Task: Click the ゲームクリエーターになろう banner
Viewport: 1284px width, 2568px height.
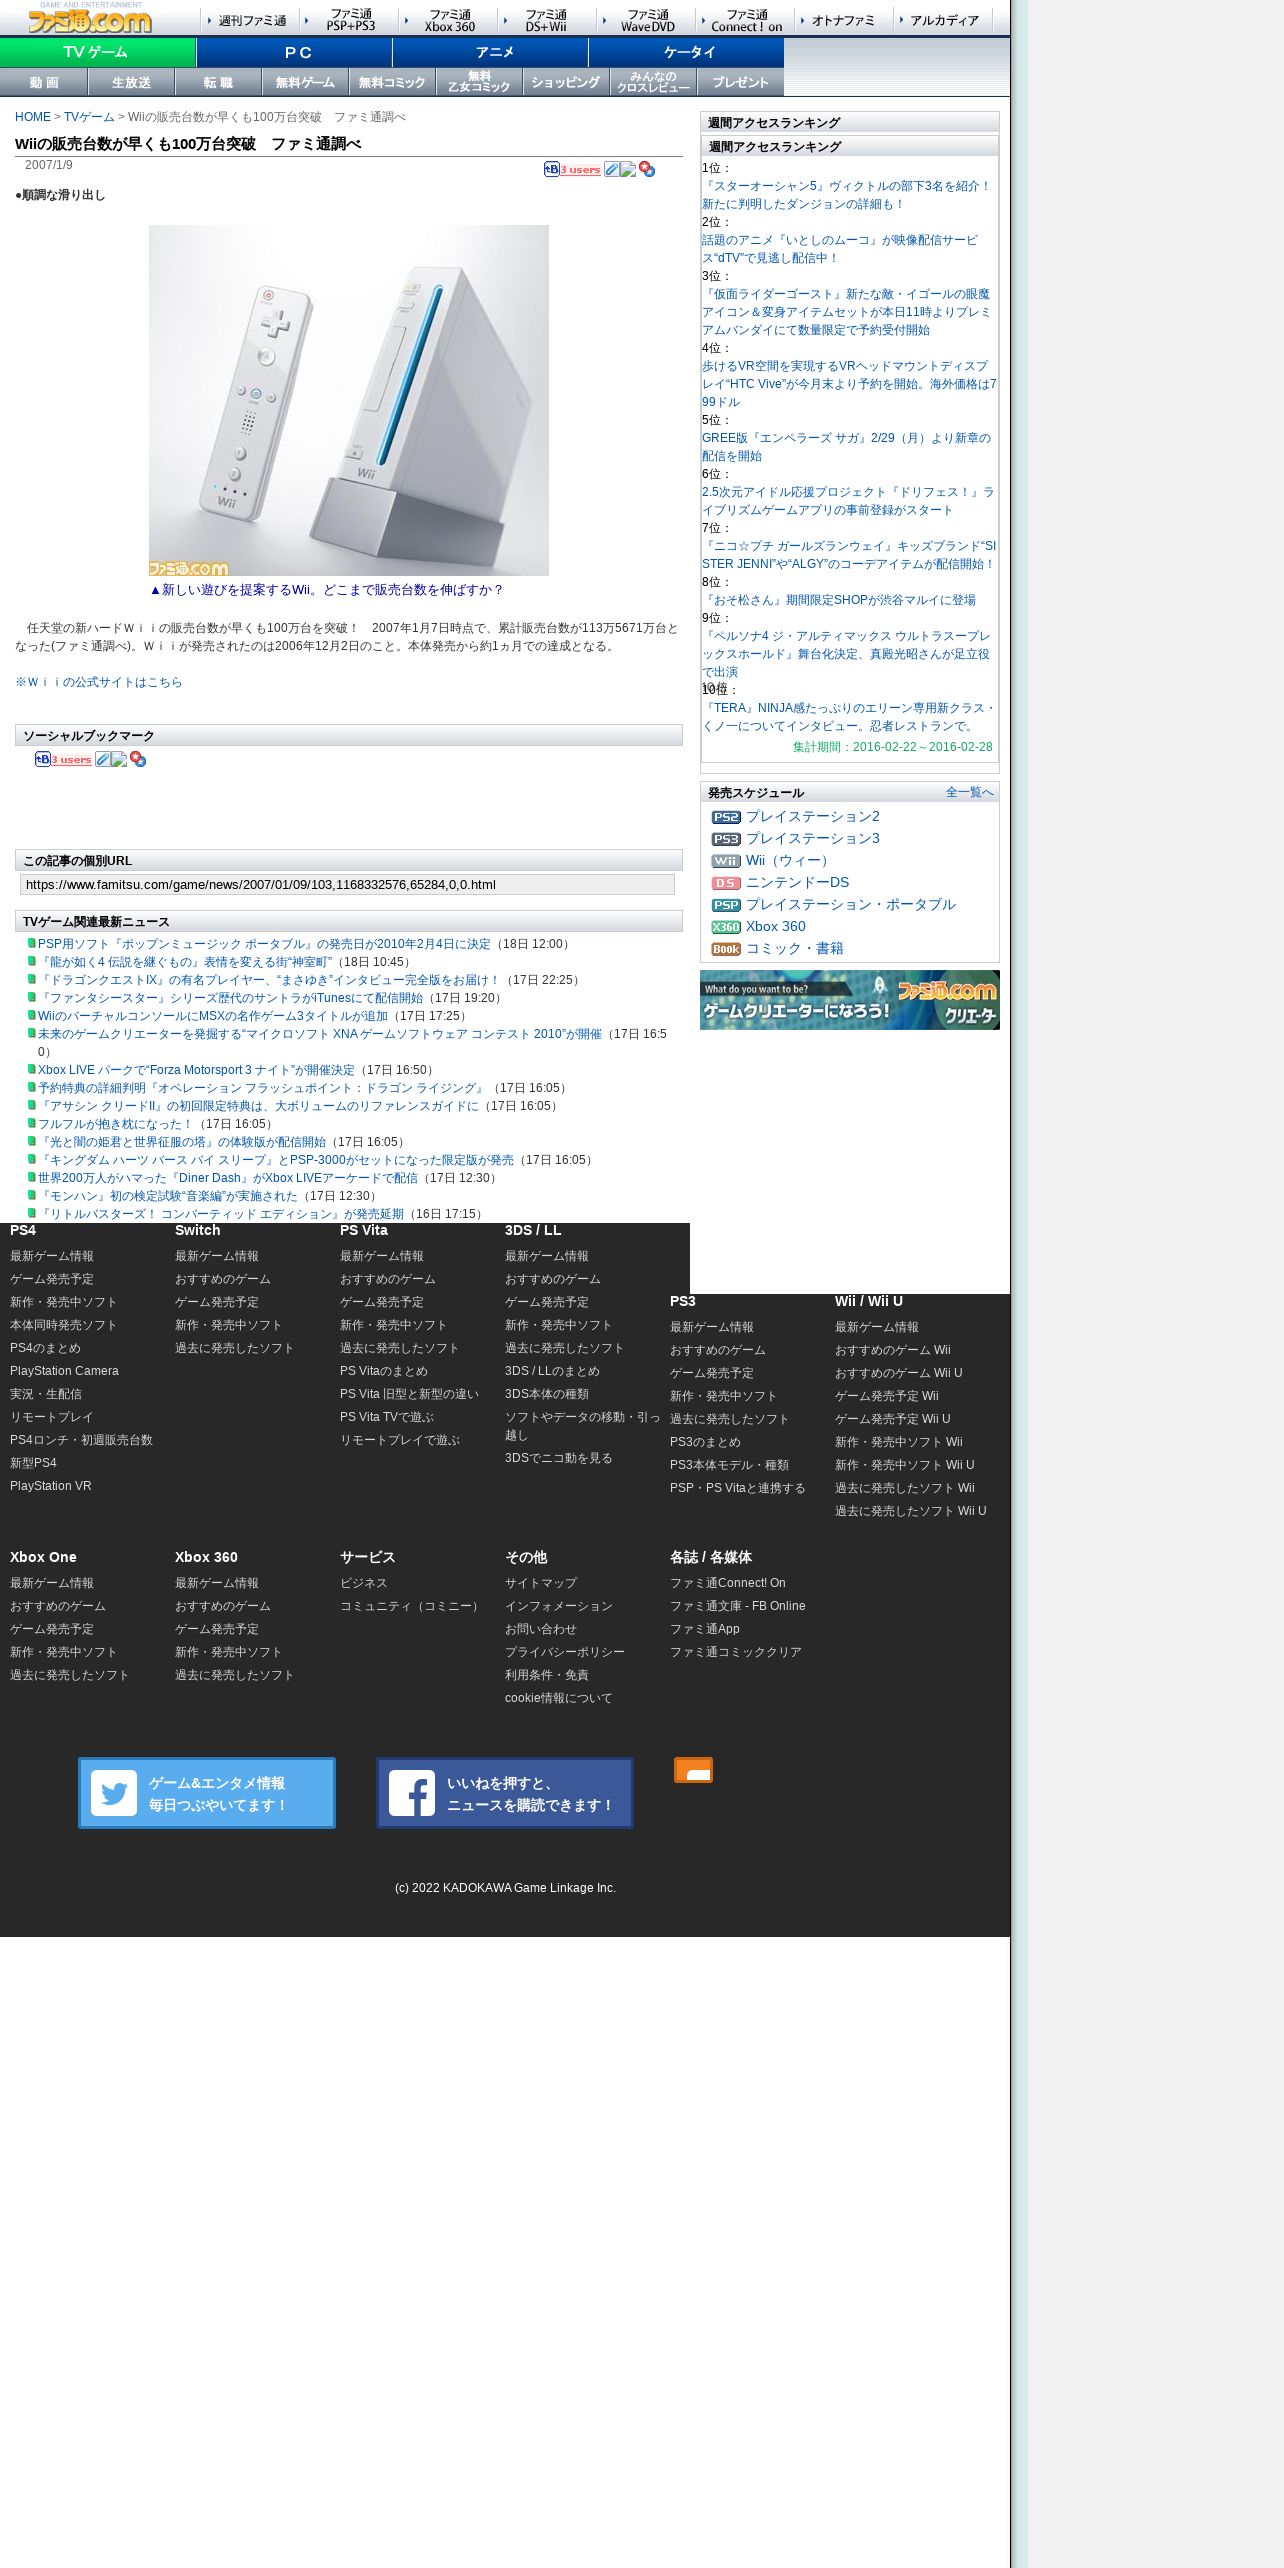Action: coord(850,1000)
